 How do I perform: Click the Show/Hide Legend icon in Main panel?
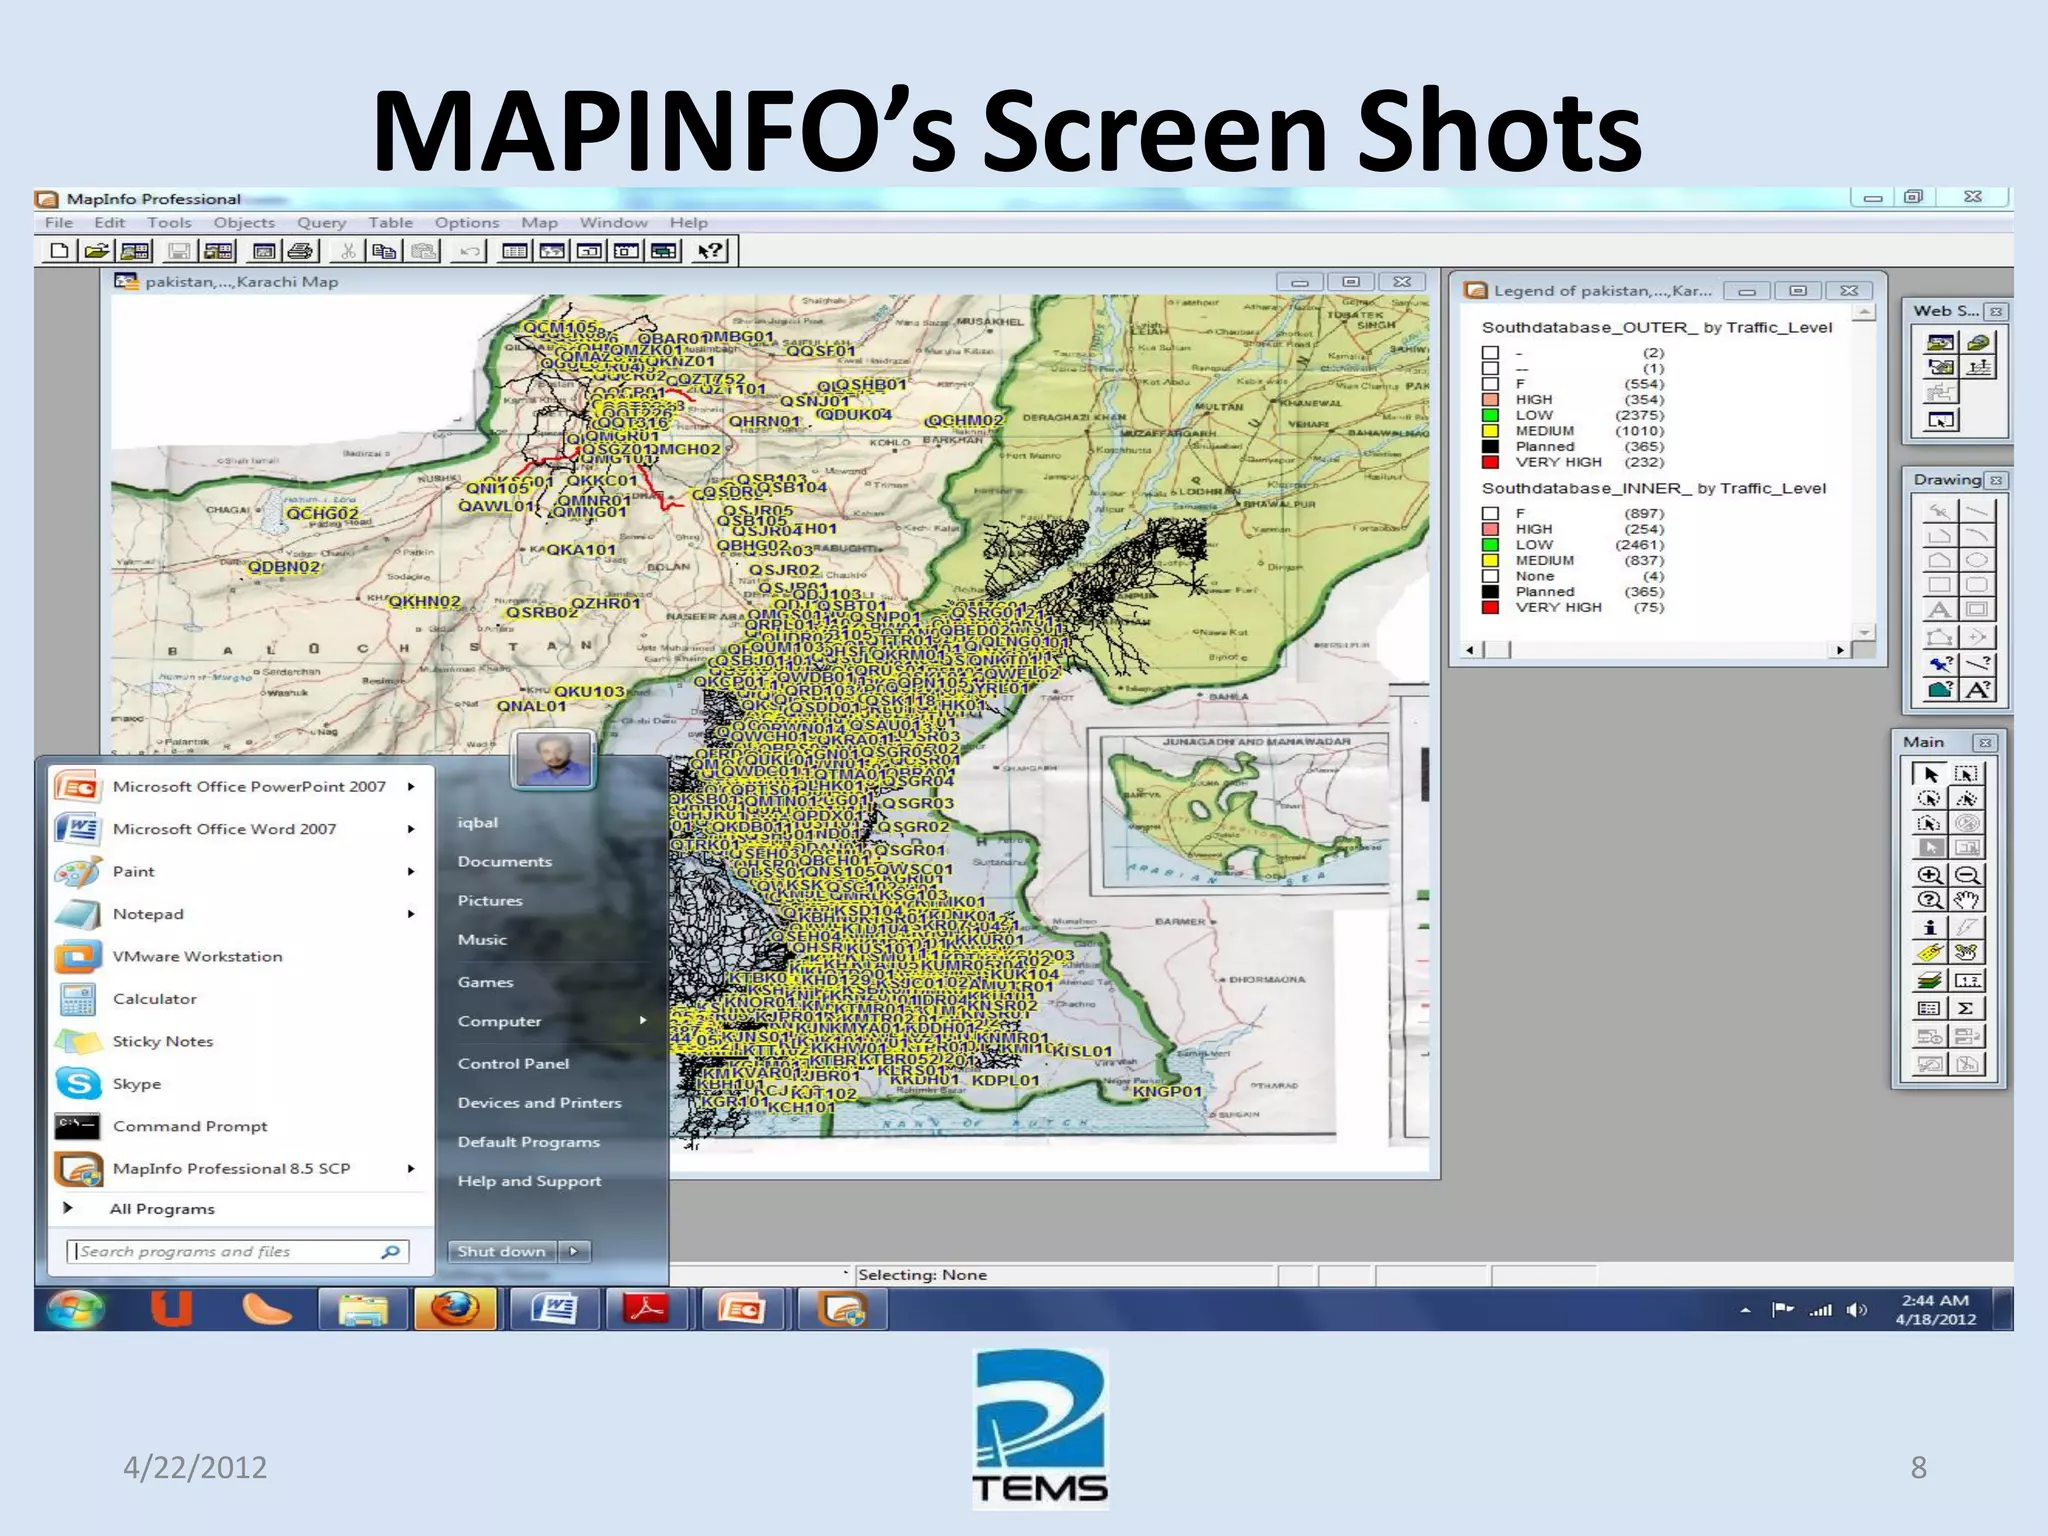click(x=1930, y=1008)
